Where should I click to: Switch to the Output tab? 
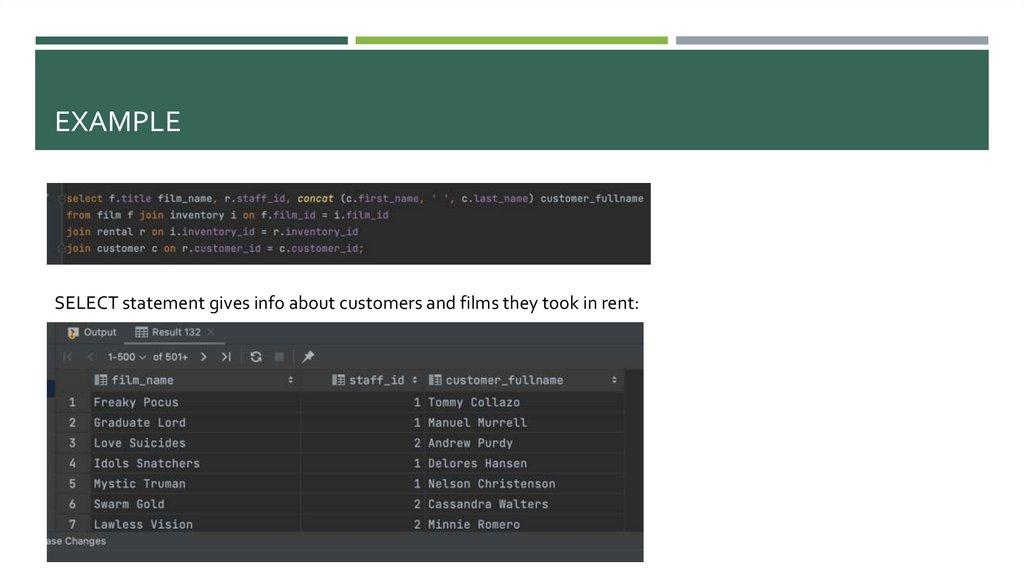coord(99,332)
